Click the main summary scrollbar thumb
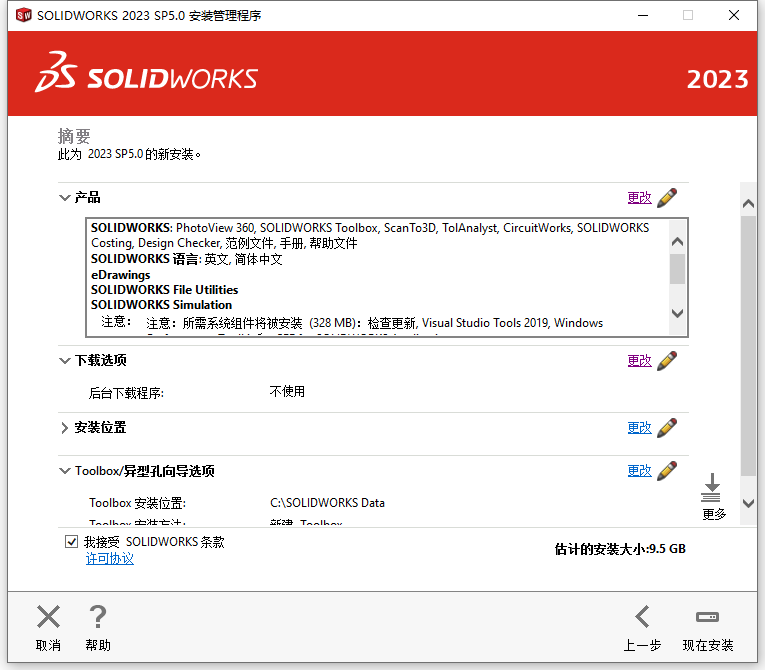The image size is (765, 670). point(748,345)
